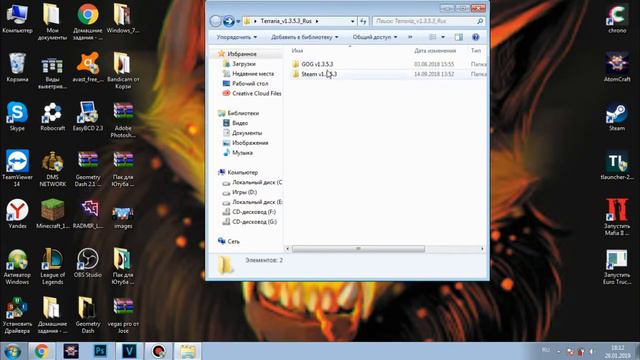Select the OBS Studio desktop icon

88,263
